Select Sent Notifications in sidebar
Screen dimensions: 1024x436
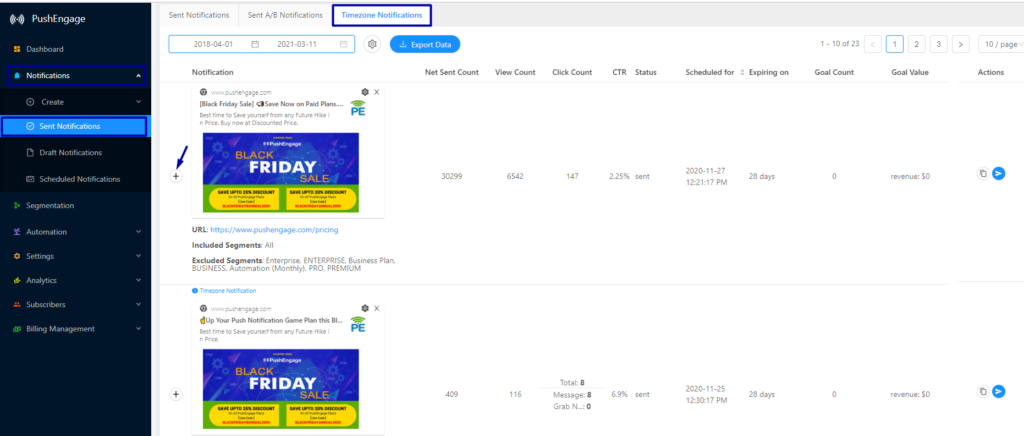click(x=74, y=127)
